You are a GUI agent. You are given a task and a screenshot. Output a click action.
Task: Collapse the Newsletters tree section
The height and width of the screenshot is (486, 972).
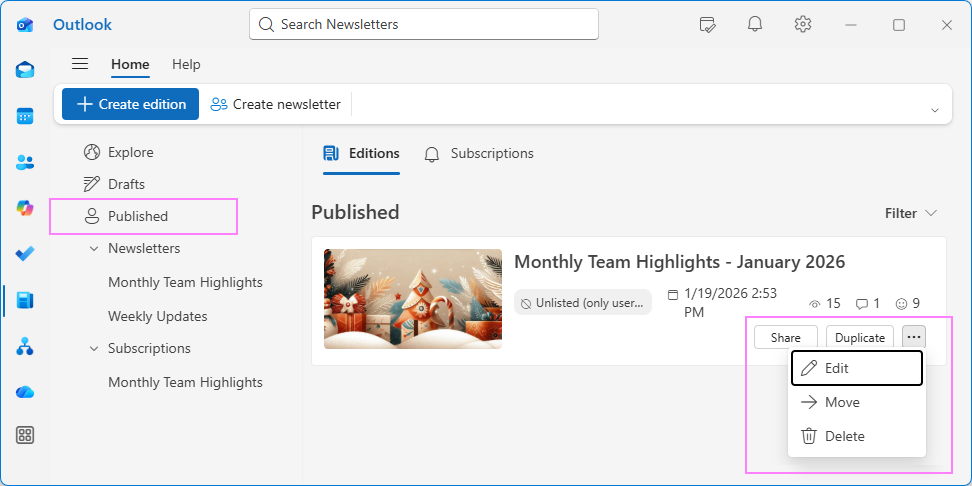tap(94, 249)
